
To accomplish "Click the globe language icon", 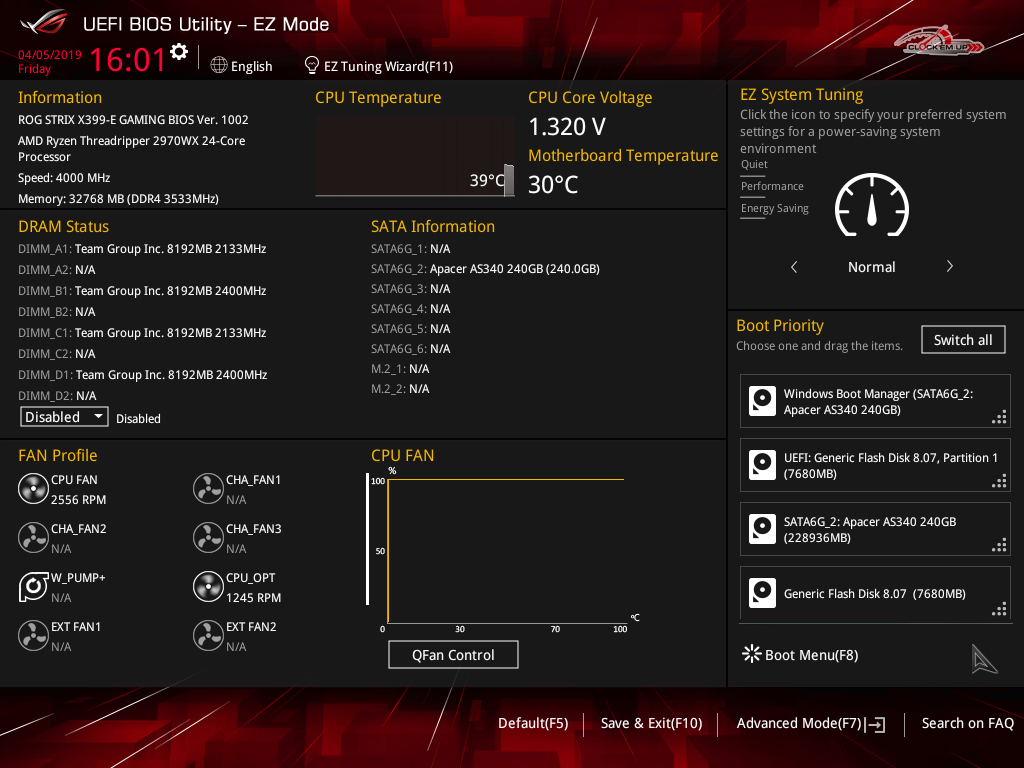I will 220,66.
